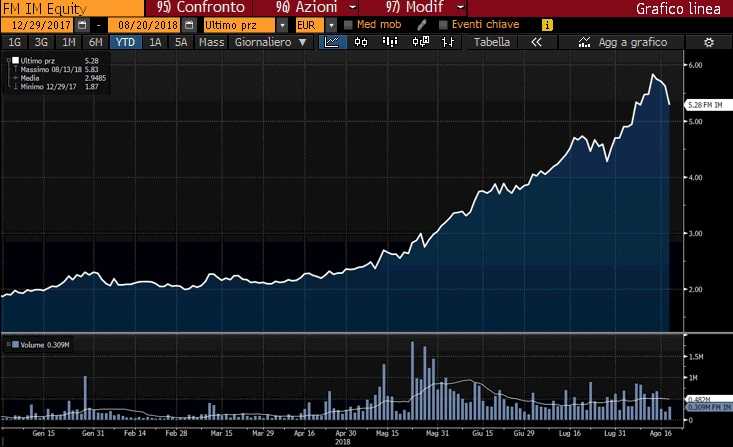Image resolution: width=733 pixels, height=447 pixels.
Task: Select the candle-volume chart type icon
Action: click(421, 42)
